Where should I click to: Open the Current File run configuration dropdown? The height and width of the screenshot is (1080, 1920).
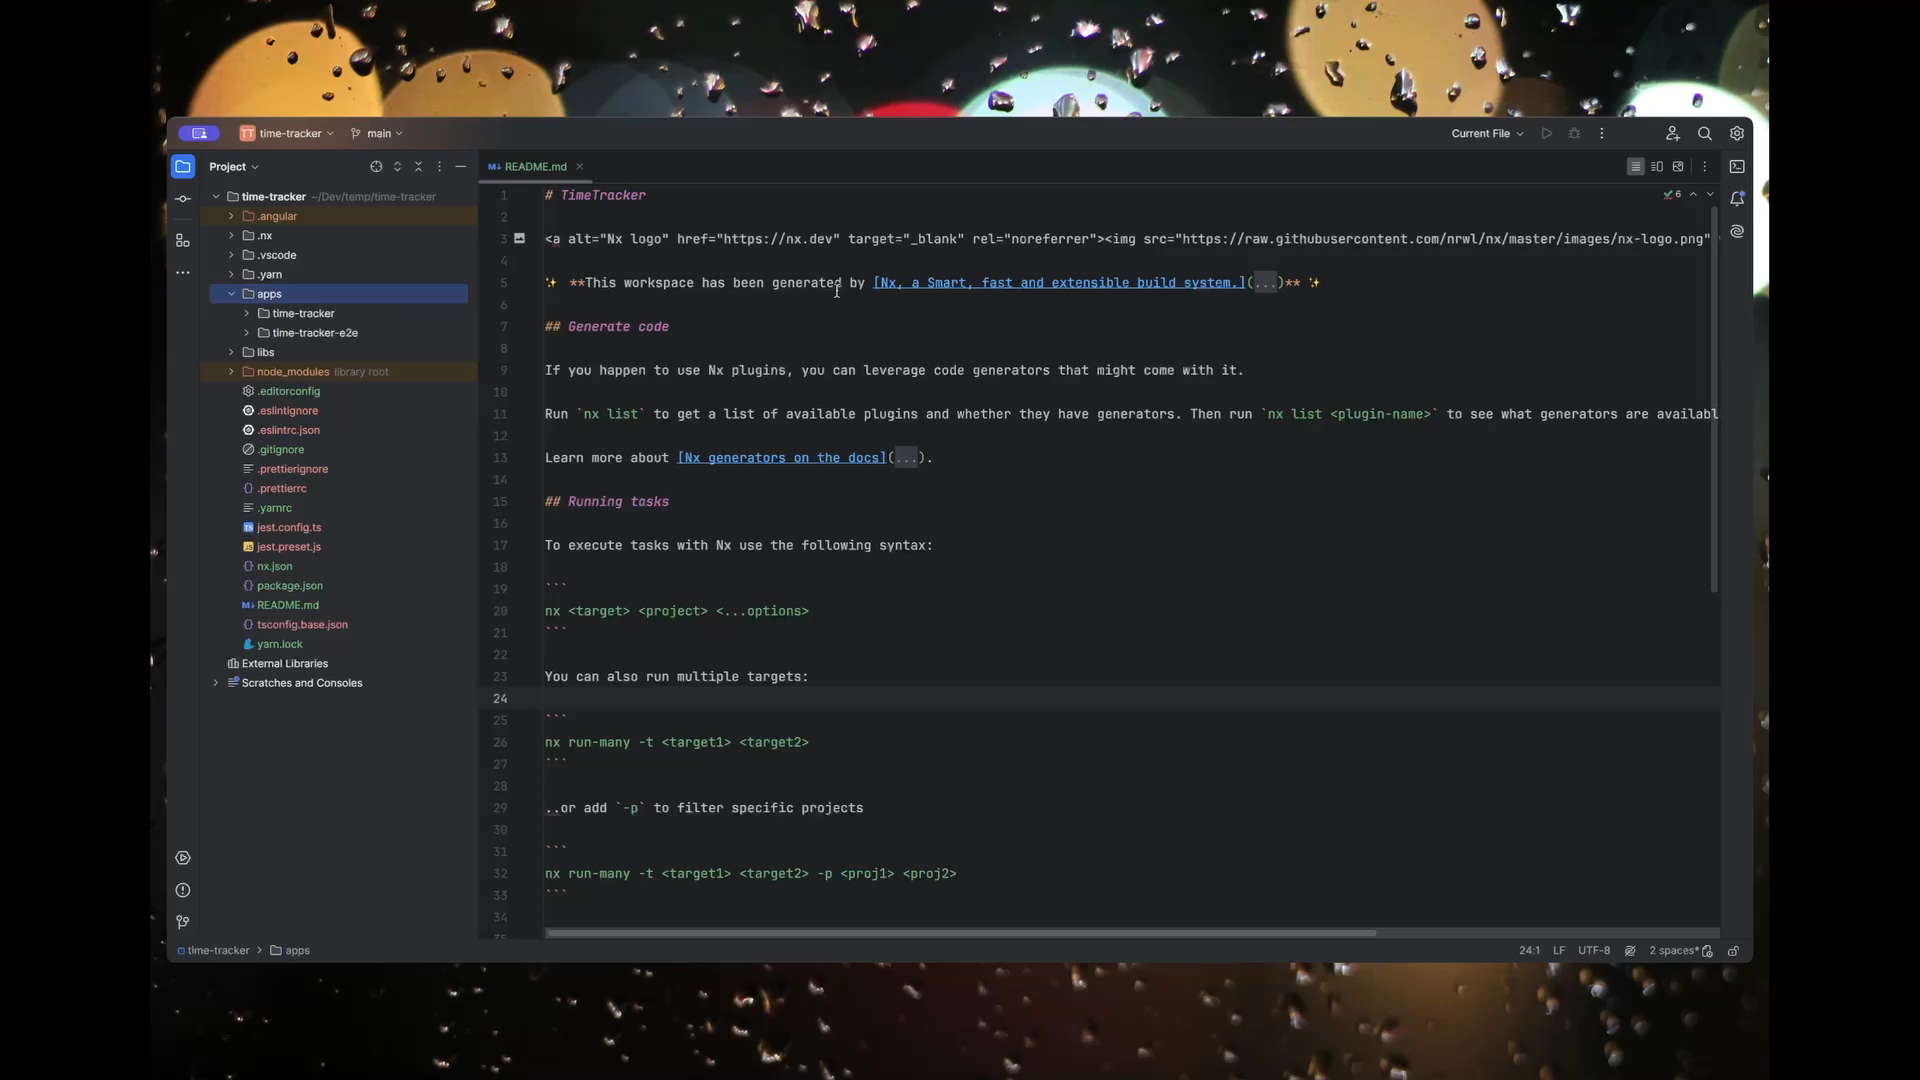[1487, 133]
